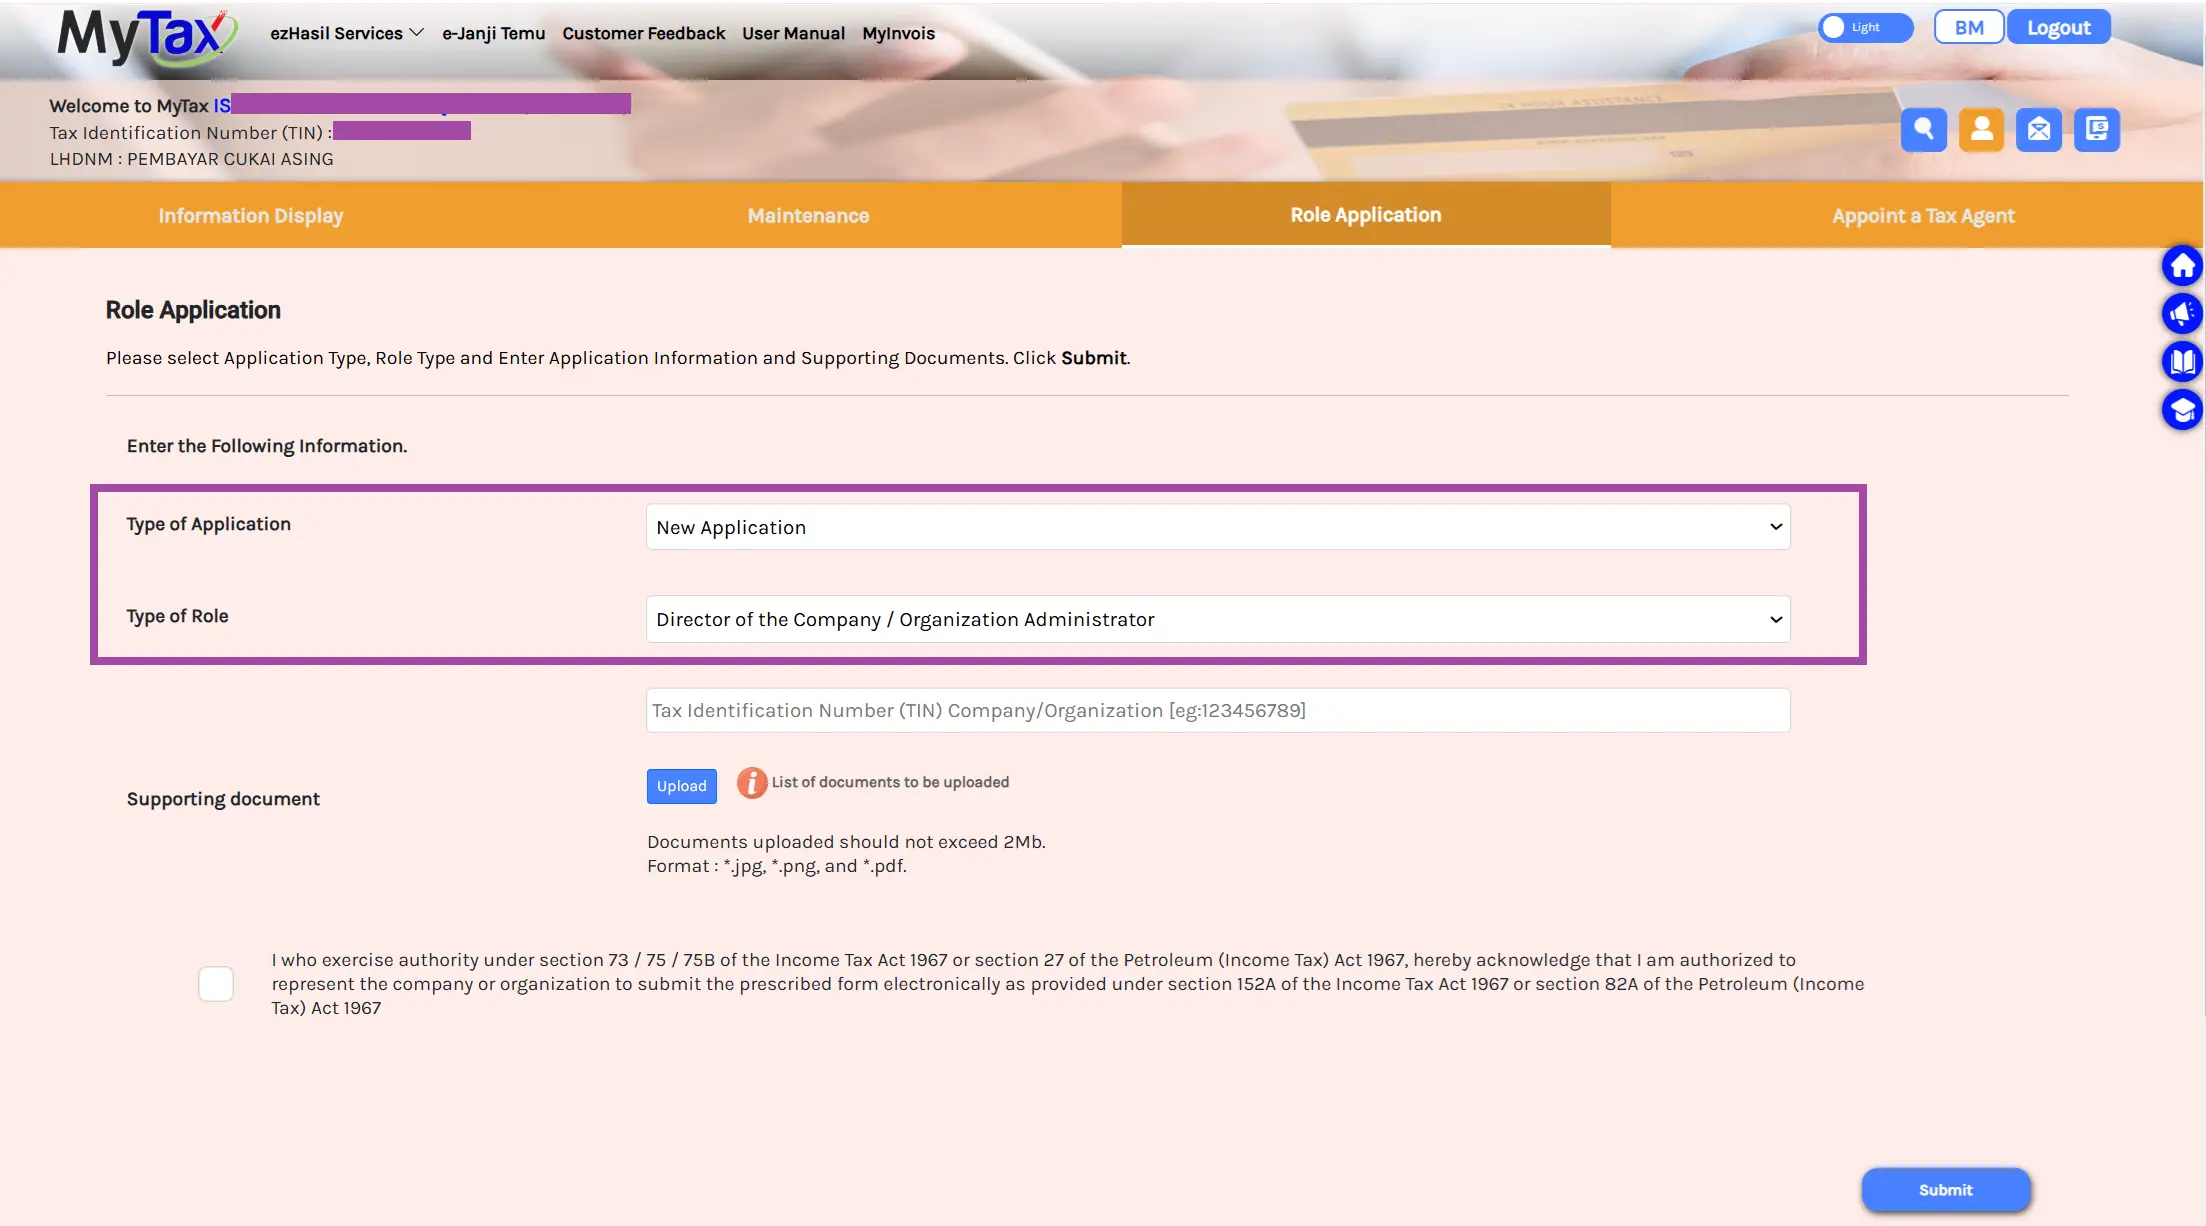Open the Appoint a Tax Agent tab
The width and height of the screenshot is (2206, 1226).
tap(1923, 215)
